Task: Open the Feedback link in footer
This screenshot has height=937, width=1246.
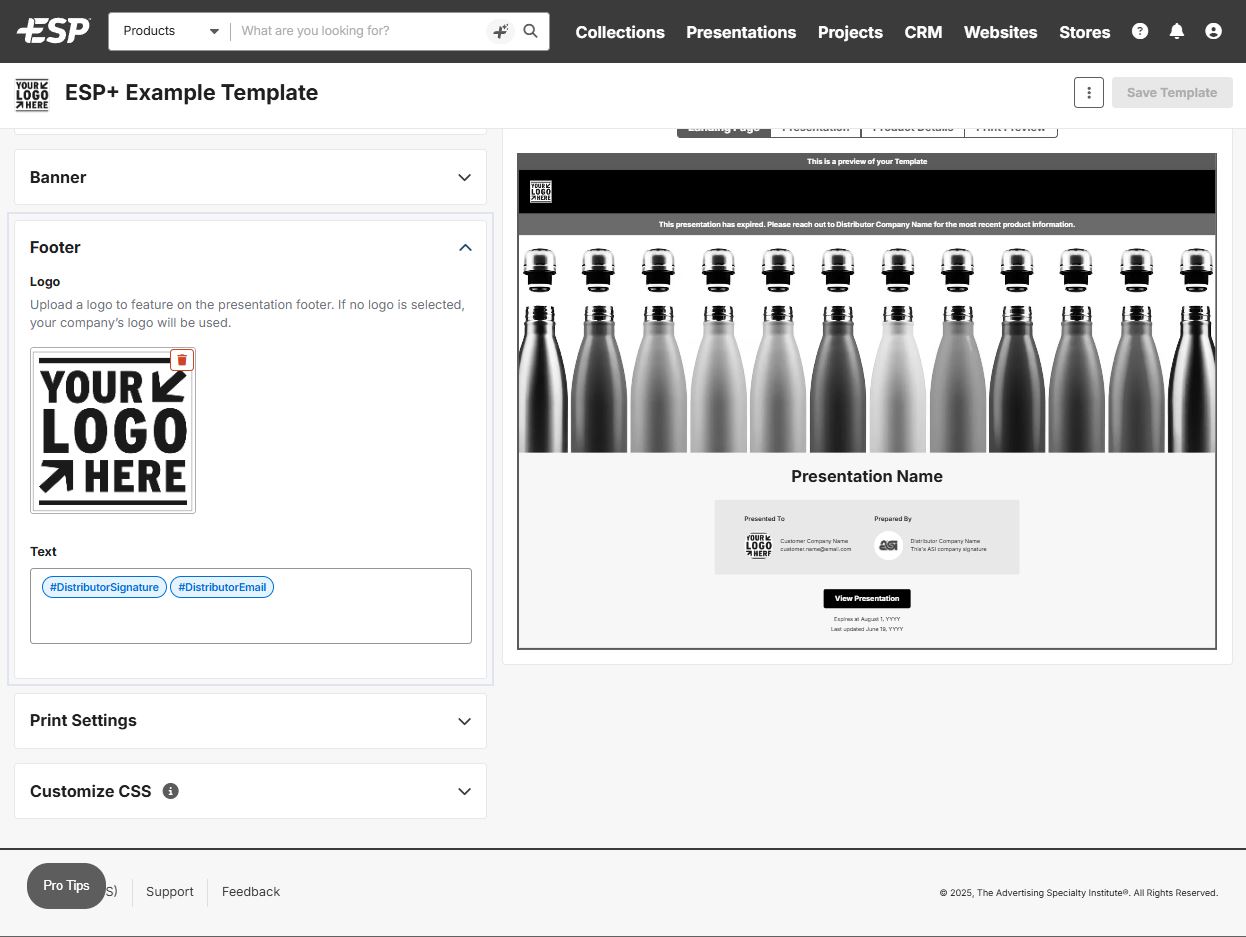Action: pyautogui.click(x=251, y=892)
